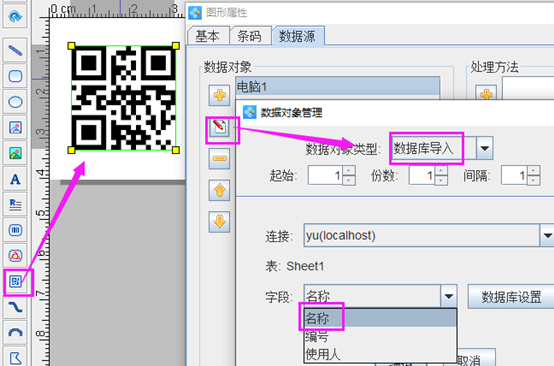
Task: Select the ellipse drawing tool
Action: click(15, 102)
